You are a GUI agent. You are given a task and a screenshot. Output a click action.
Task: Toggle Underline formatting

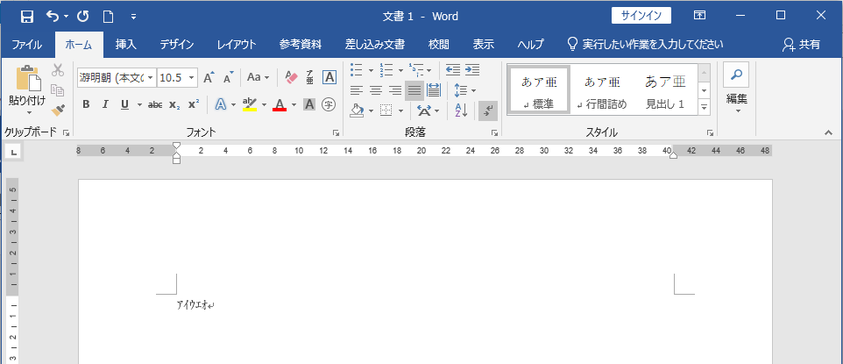(125, 104)
